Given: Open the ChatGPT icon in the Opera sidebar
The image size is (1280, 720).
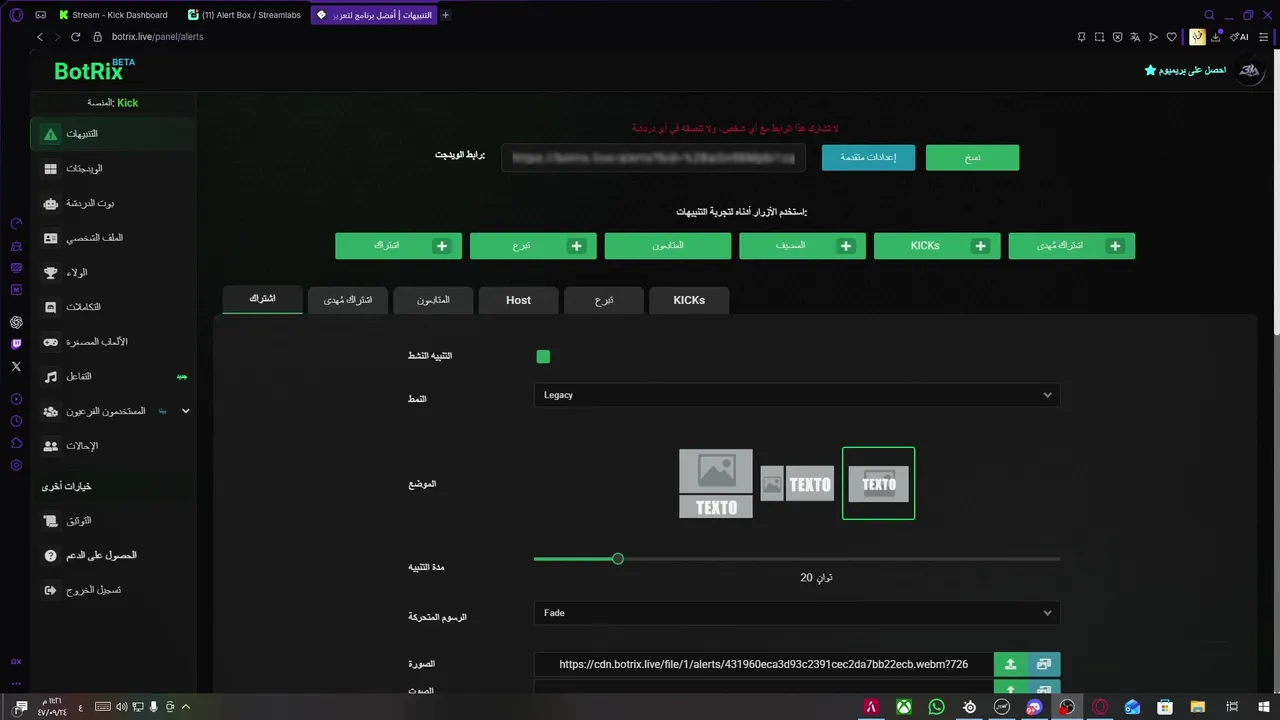Looking at the screenshot, I should pyautogui.click(x=16, y=322).
